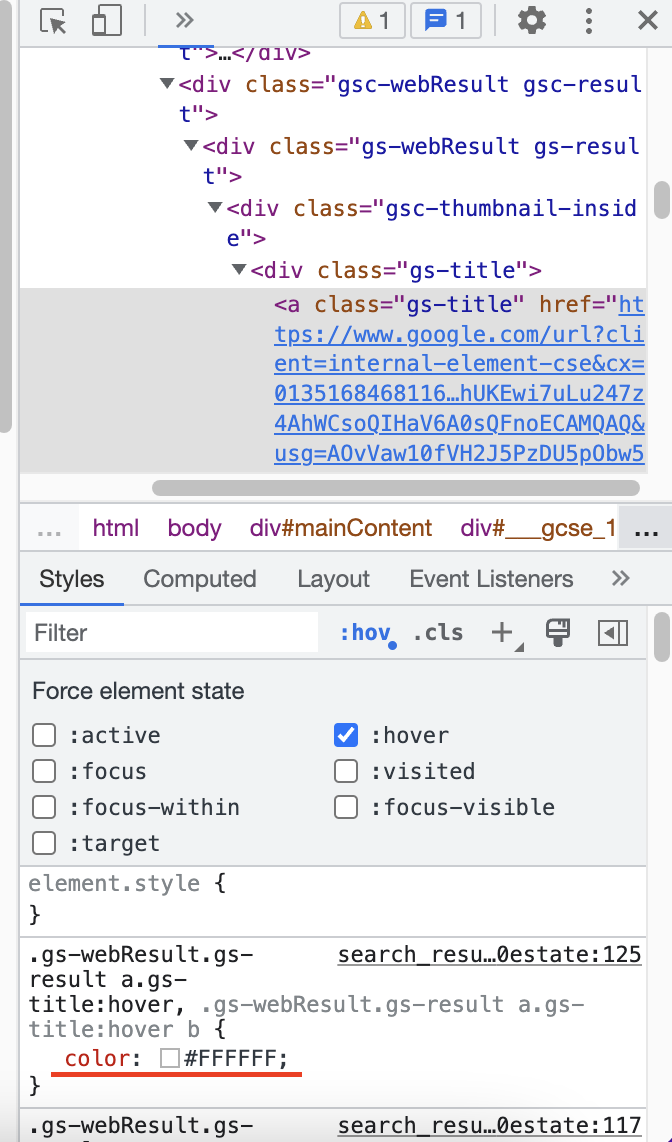Switch to the Computed tab
Viewport: 672px width, 1142px height.
pos(199,578)
